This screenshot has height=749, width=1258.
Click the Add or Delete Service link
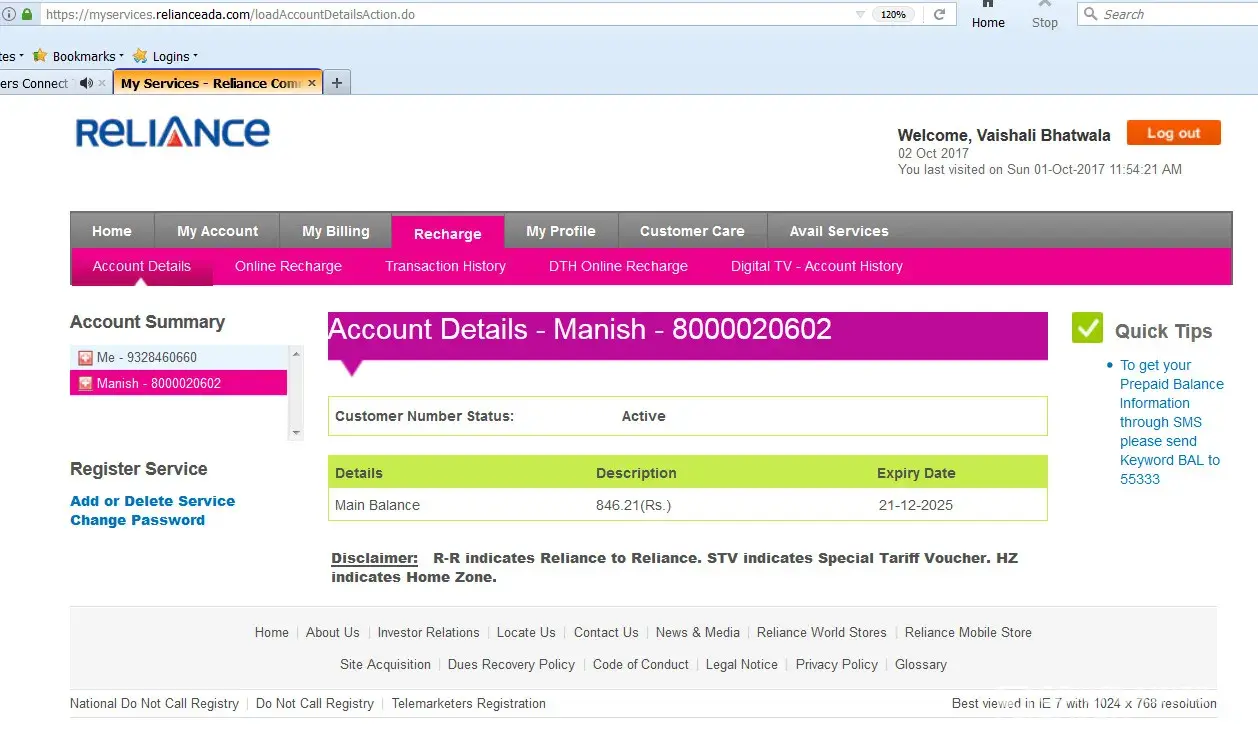pos(152,501)
